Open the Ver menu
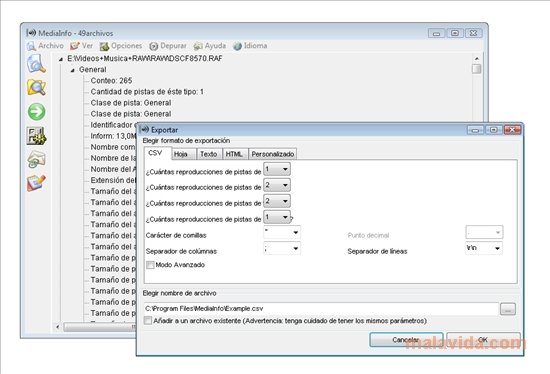Screen dimensions: 550x374 click(82, 46)
